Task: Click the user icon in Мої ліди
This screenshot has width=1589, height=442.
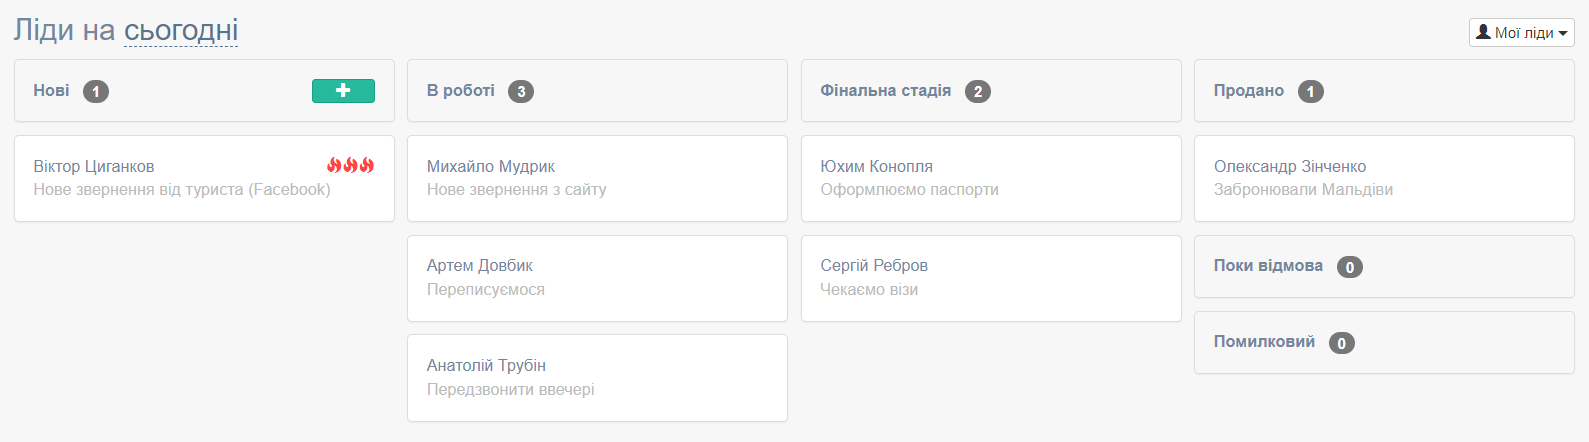Action: click(x=1483, y=32)
